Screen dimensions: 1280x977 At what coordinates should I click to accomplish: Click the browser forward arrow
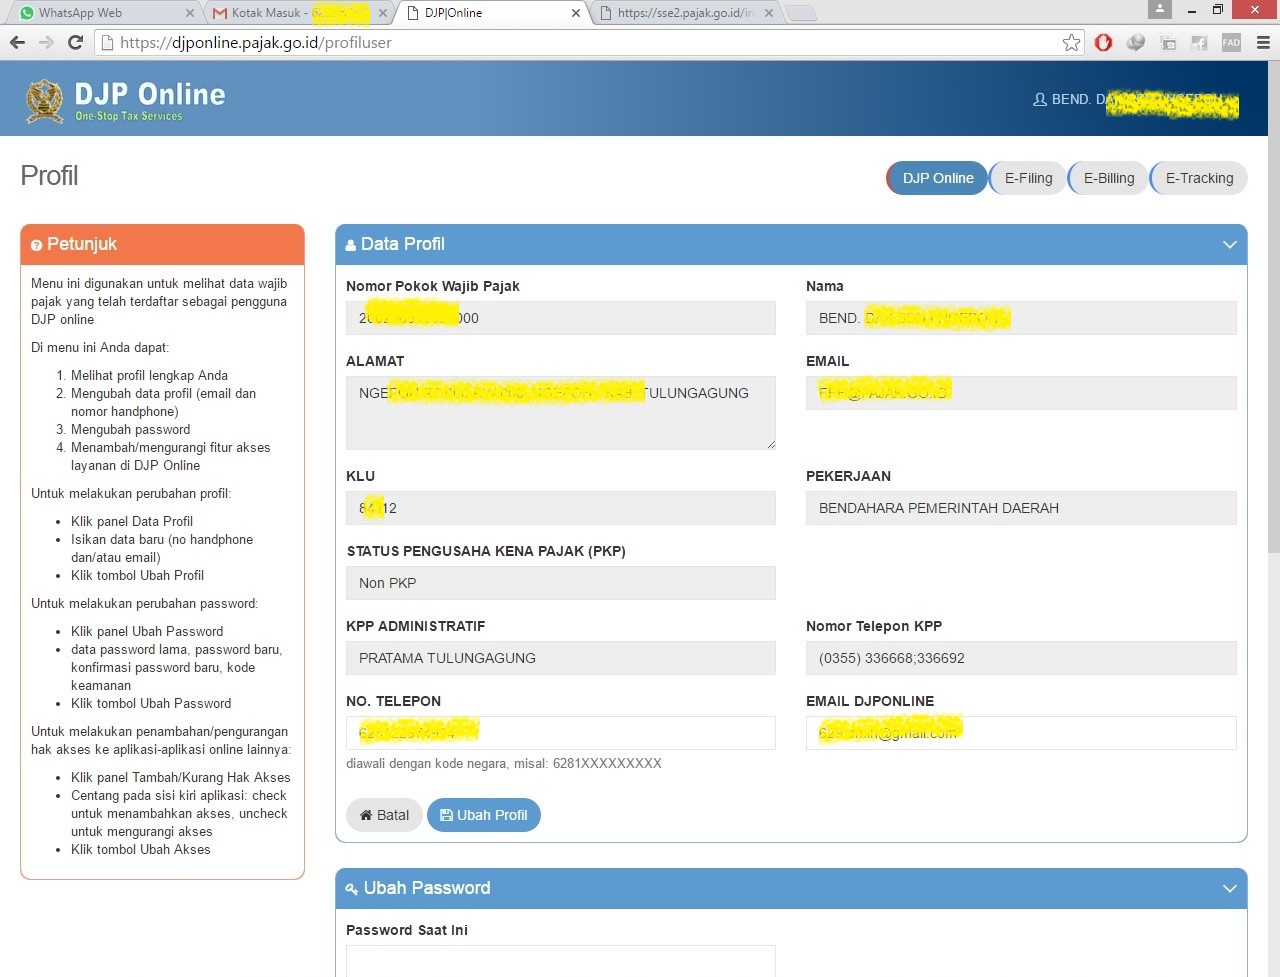pyautogui.click(x=46, y=42)
